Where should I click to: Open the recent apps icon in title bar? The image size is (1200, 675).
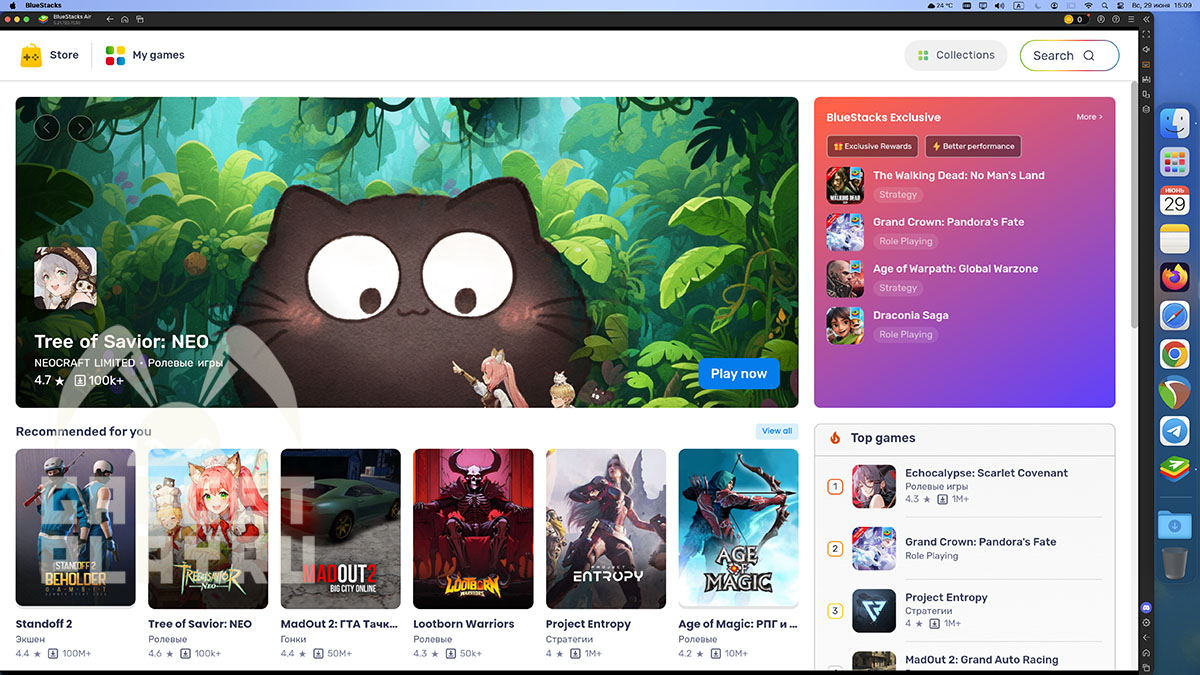(x=139, y=19)
